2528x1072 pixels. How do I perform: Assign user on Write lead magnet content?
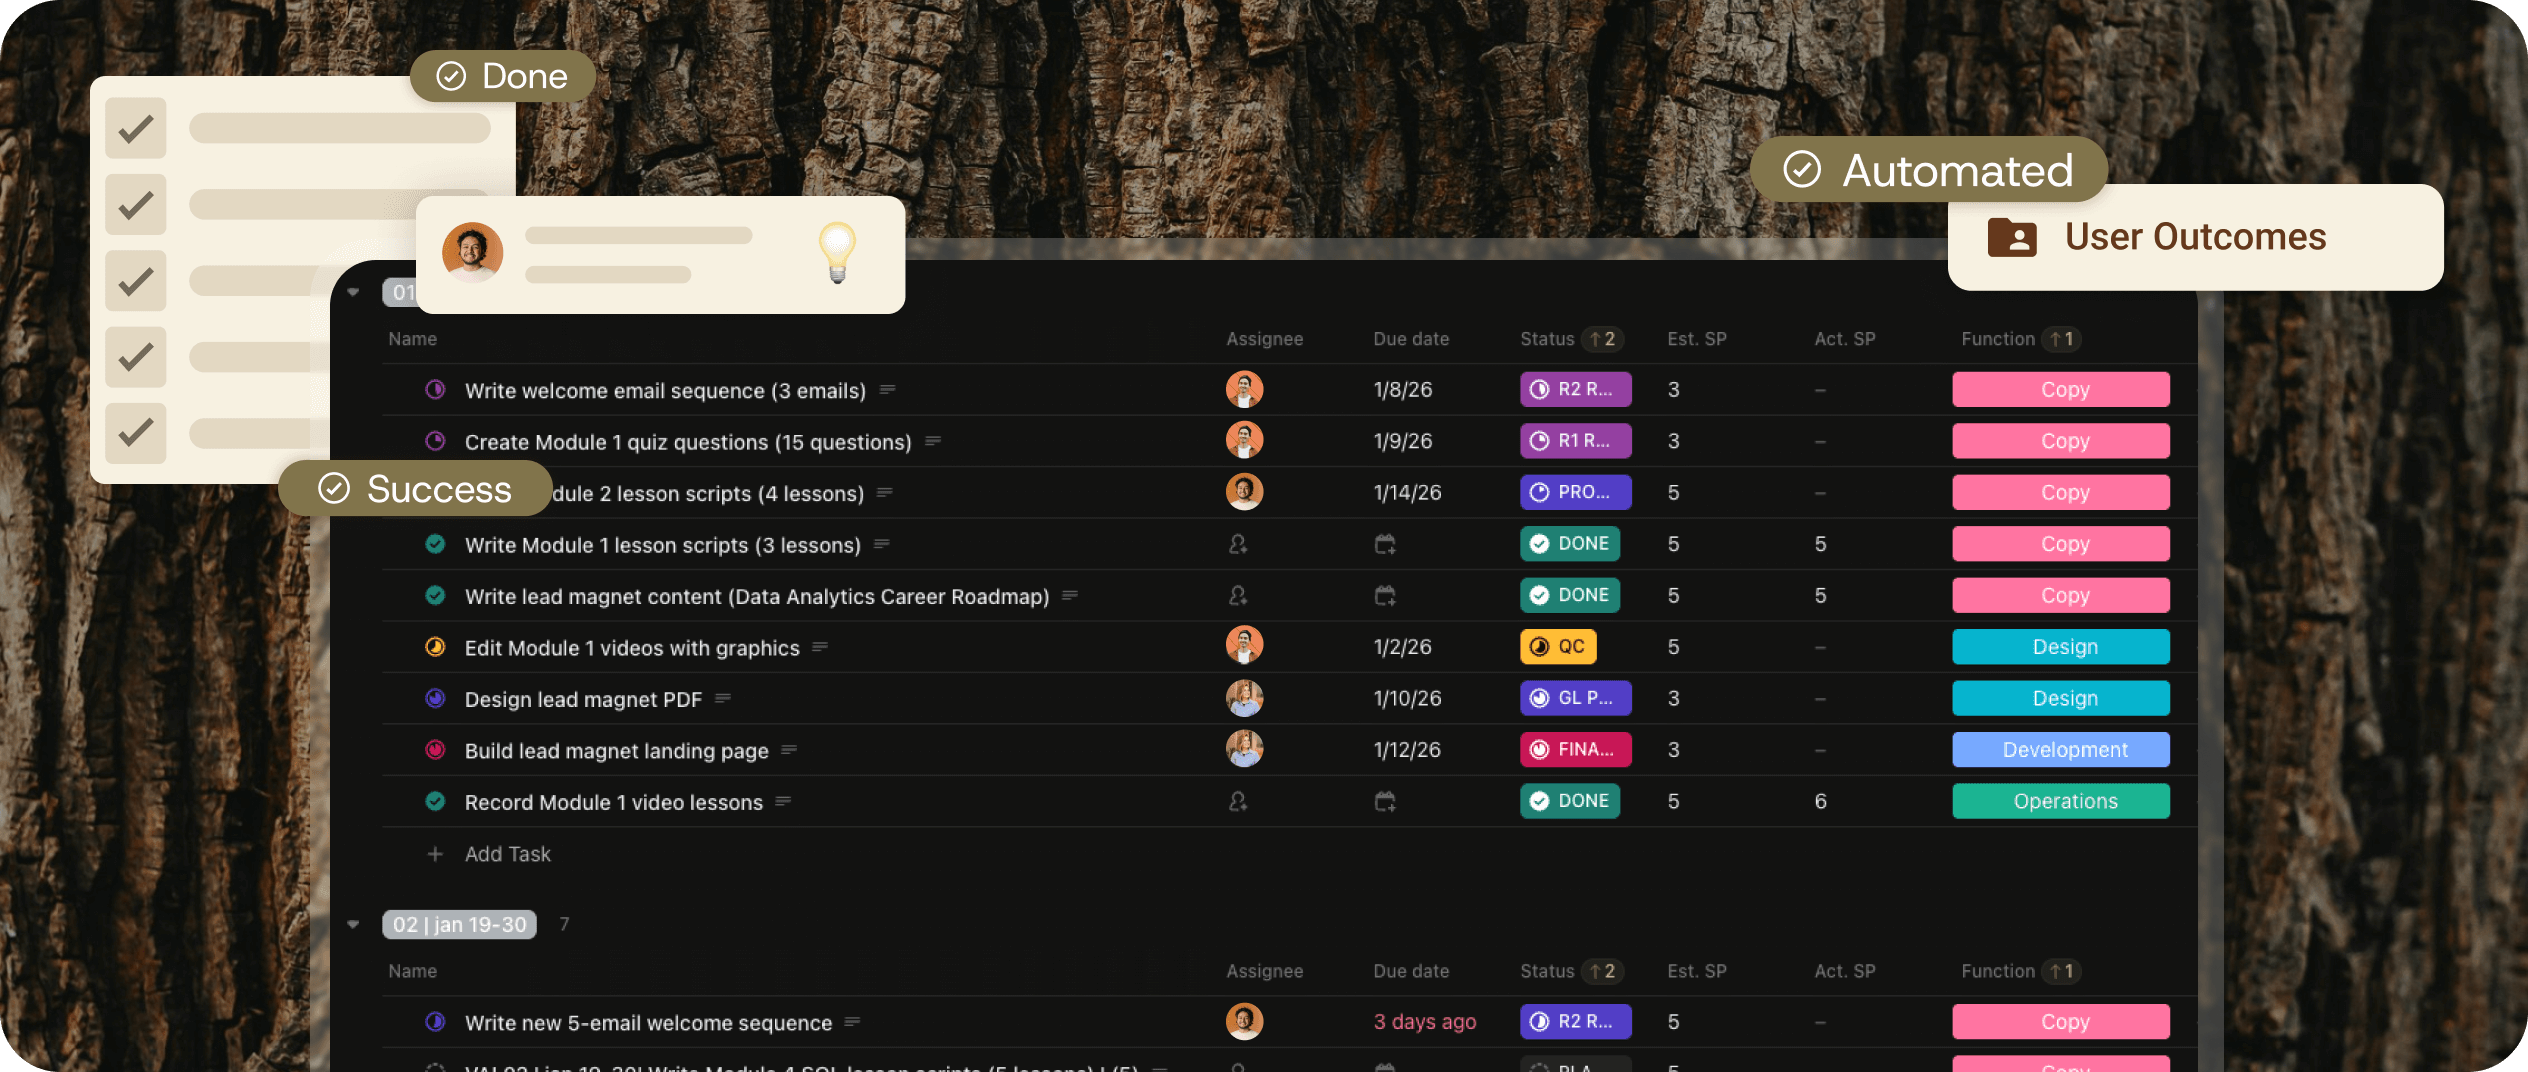[1238, 596]
